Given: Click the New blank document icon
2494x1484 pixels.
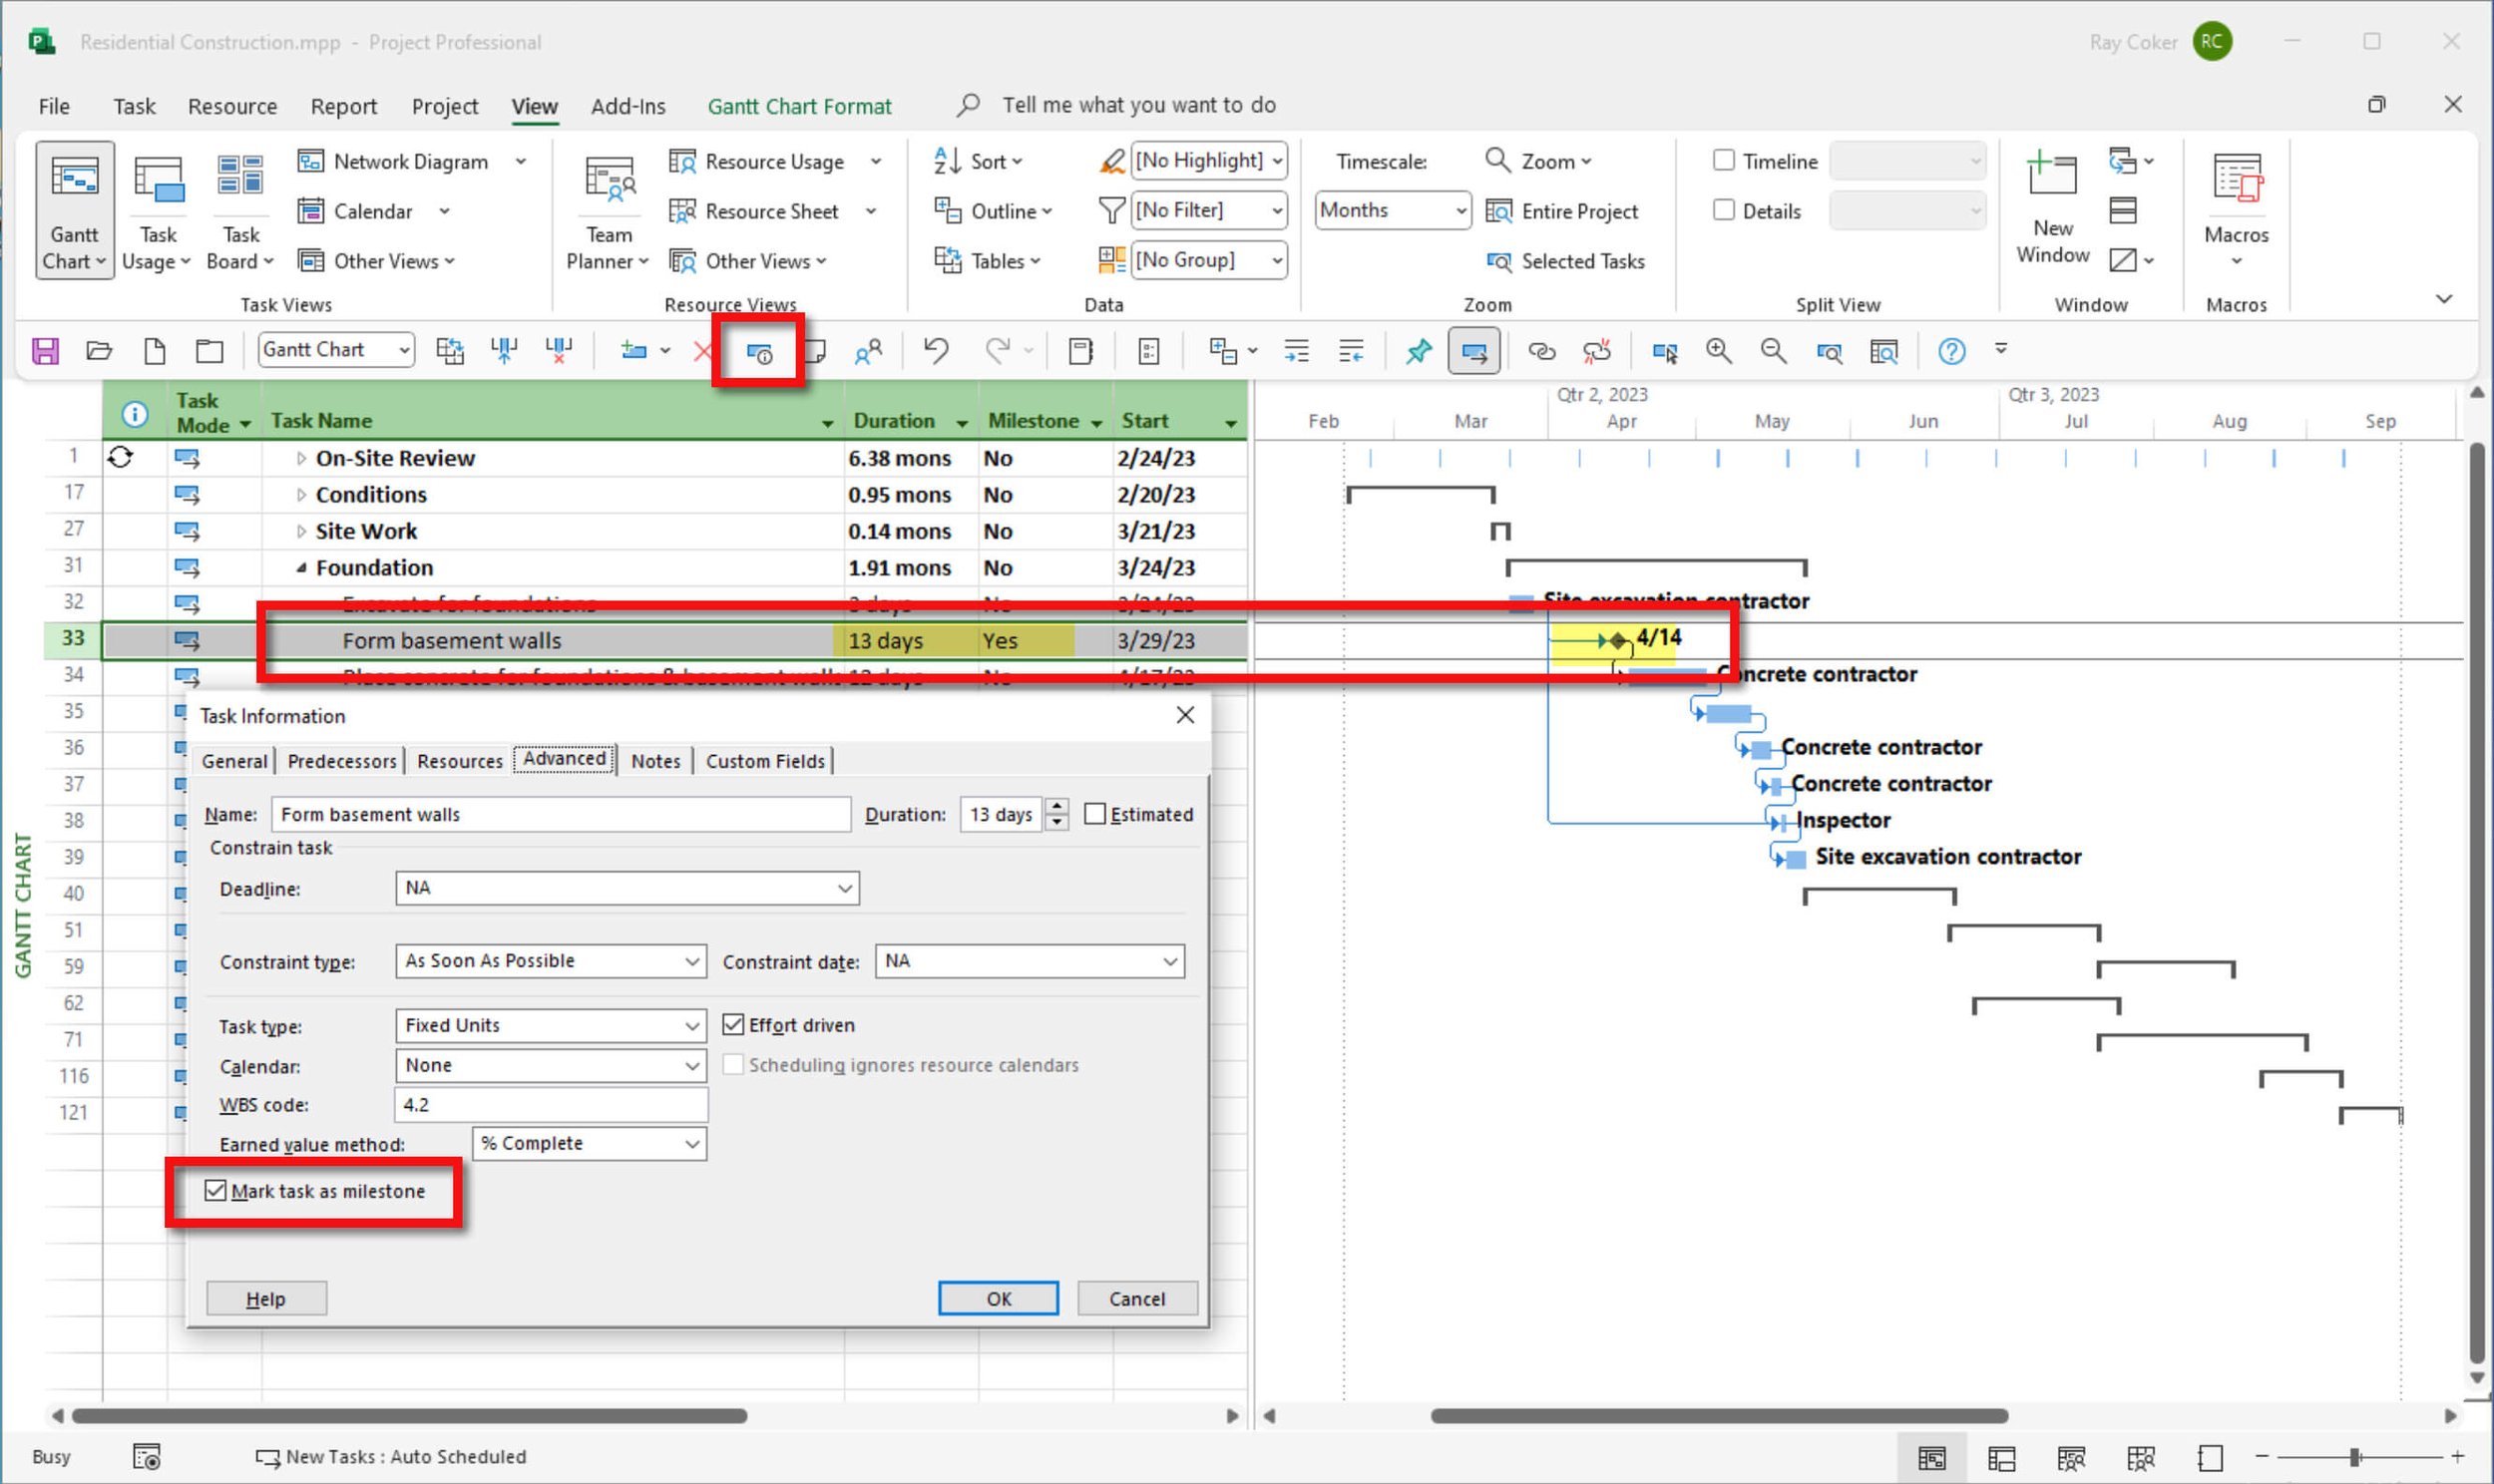Looking at the screenshot, I should point(154,351).
